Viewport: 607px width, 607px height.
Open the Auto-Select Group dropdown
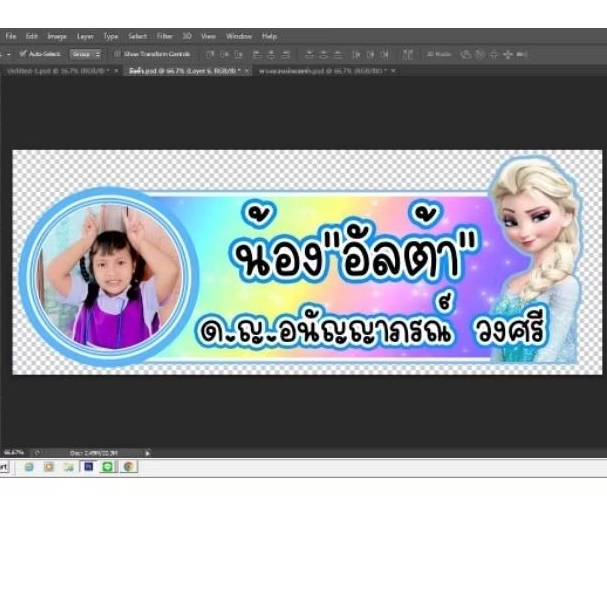point(86,54)
